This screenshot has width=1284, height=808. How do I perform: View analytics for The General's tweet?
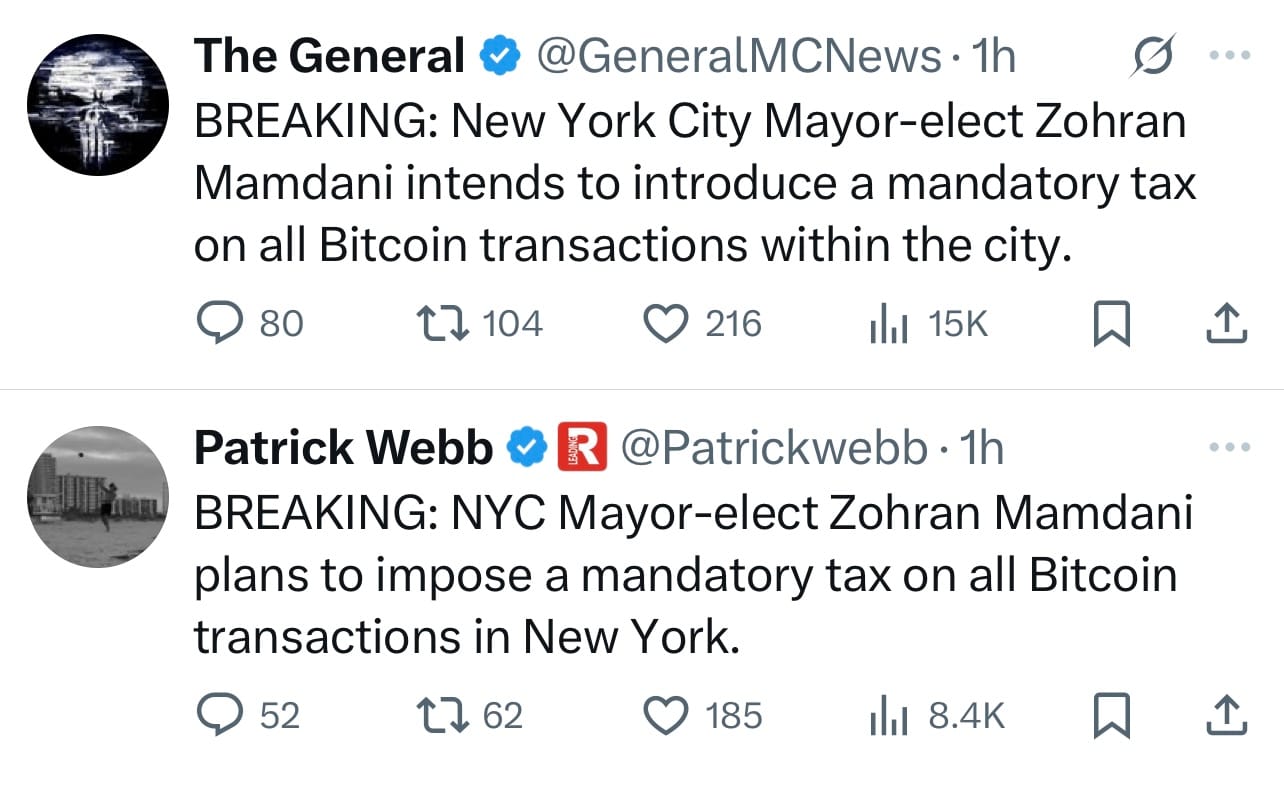886,324
